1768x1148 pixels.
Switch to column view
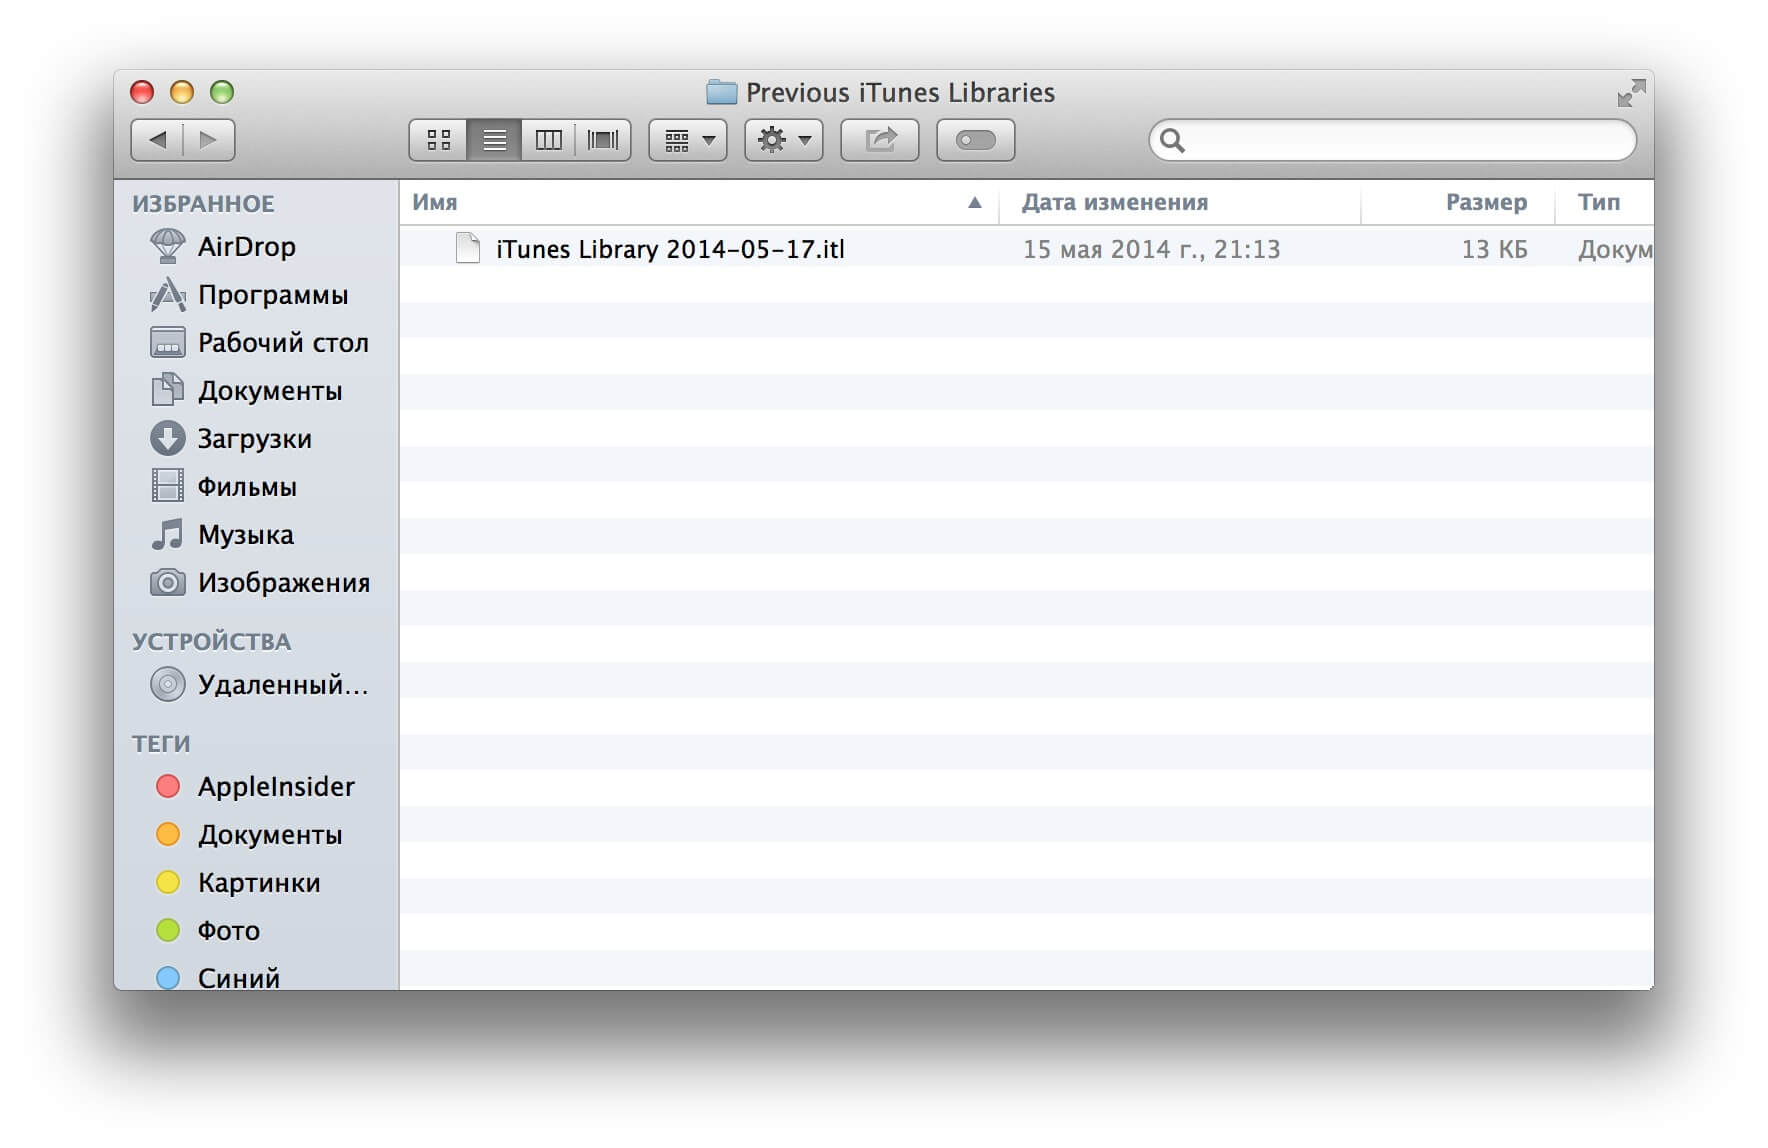[x=548, y=140]
